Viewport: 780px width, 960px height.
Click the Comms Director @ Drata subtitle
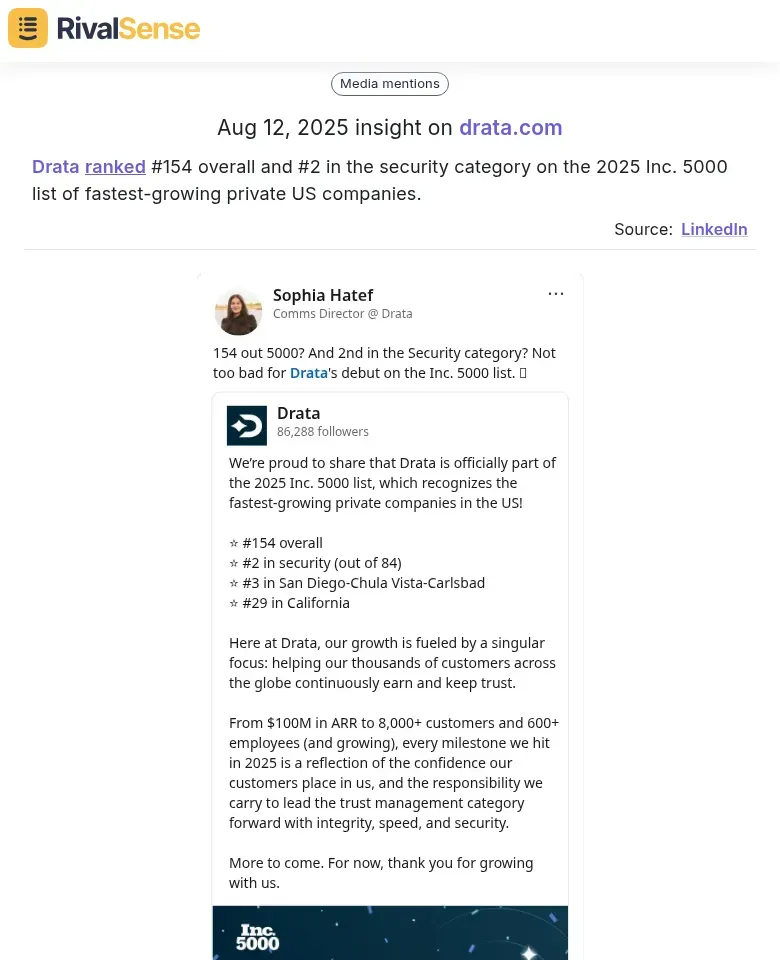coord(342,313)
